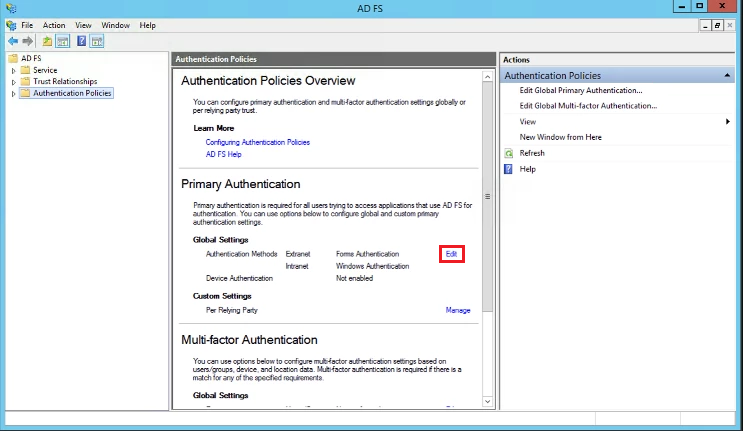Click the 'Multi-factor Authentication' heading
This screenshot has width=743, height=431.
point(249,340)
